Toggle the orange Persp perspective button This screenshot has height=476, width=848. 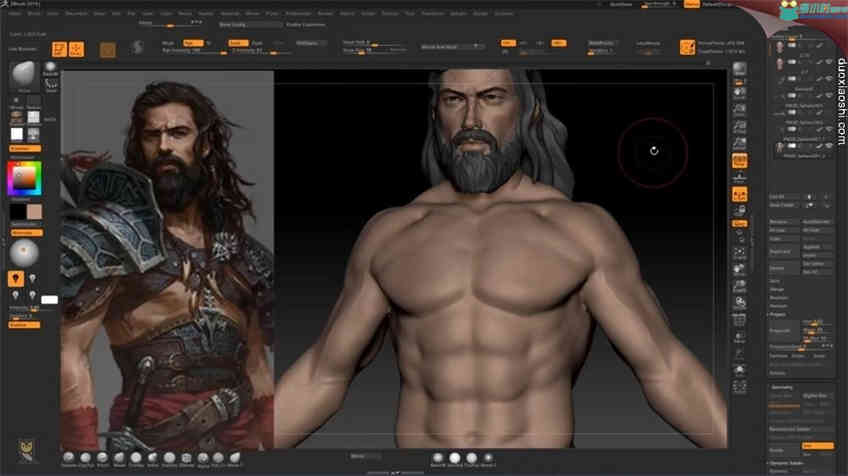740,161
